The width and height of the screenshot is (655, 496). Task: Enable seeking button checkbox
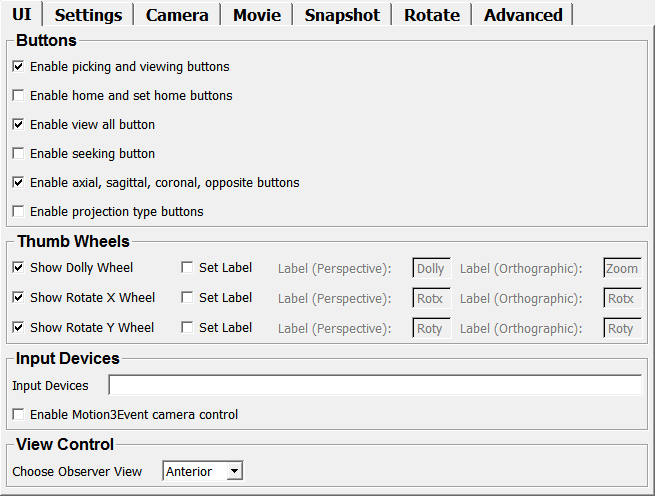coord(19,154)
